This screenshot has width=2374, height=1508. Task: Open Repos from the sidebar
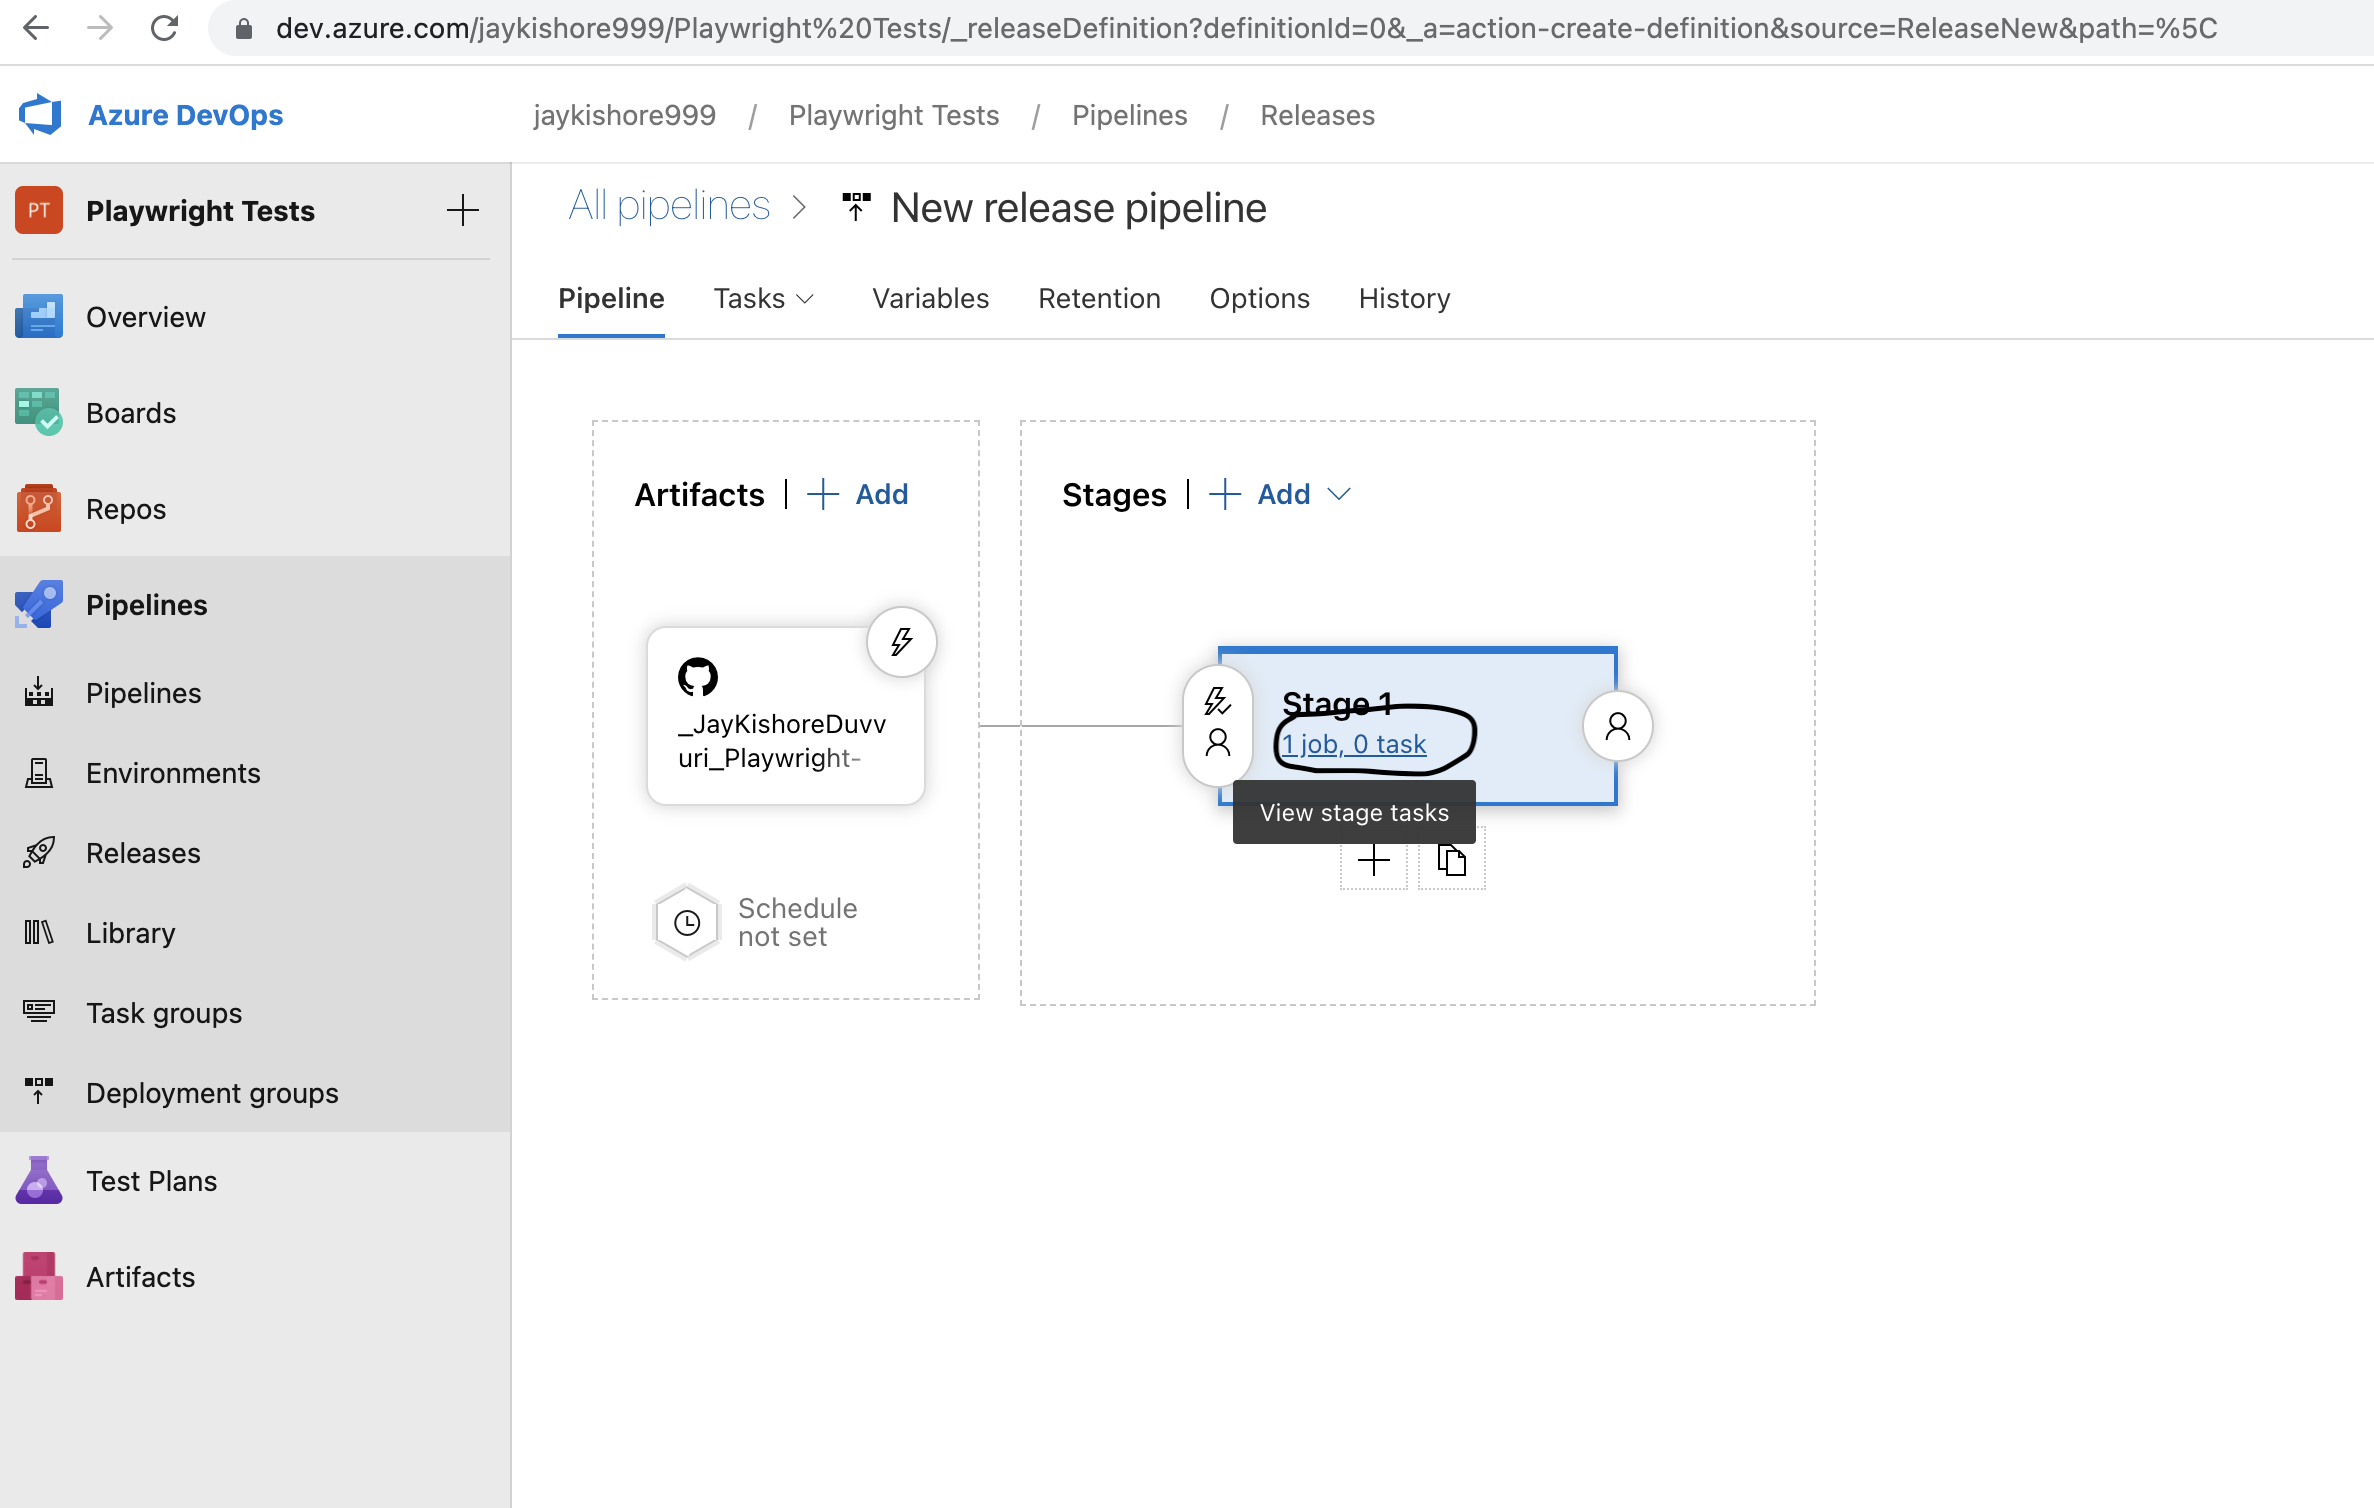tap(255, 509)
